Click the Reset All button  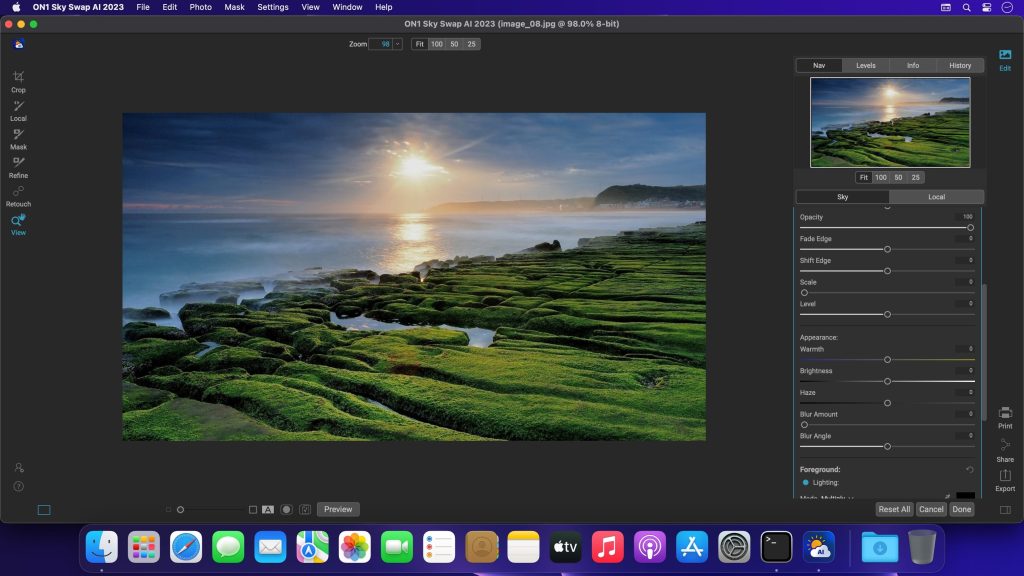pos(893,509)
